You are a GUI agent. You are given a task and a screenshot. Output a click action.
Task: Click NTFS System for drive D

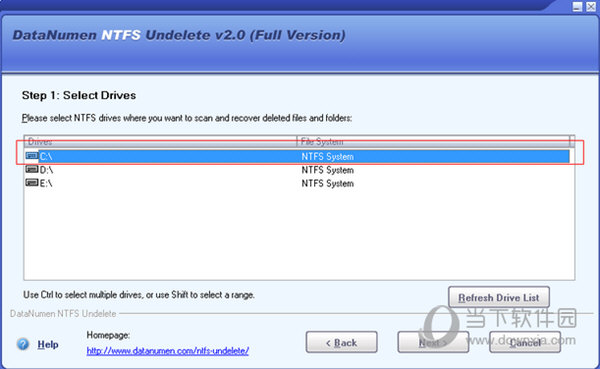pos(327,170)
